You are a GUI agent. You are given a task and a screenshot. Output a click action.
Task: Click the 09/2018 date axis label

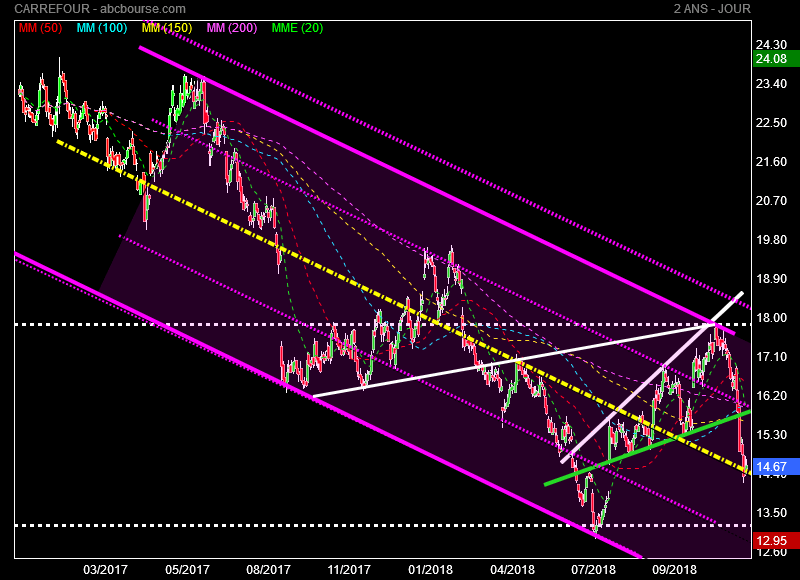click(x=674, y=569)
